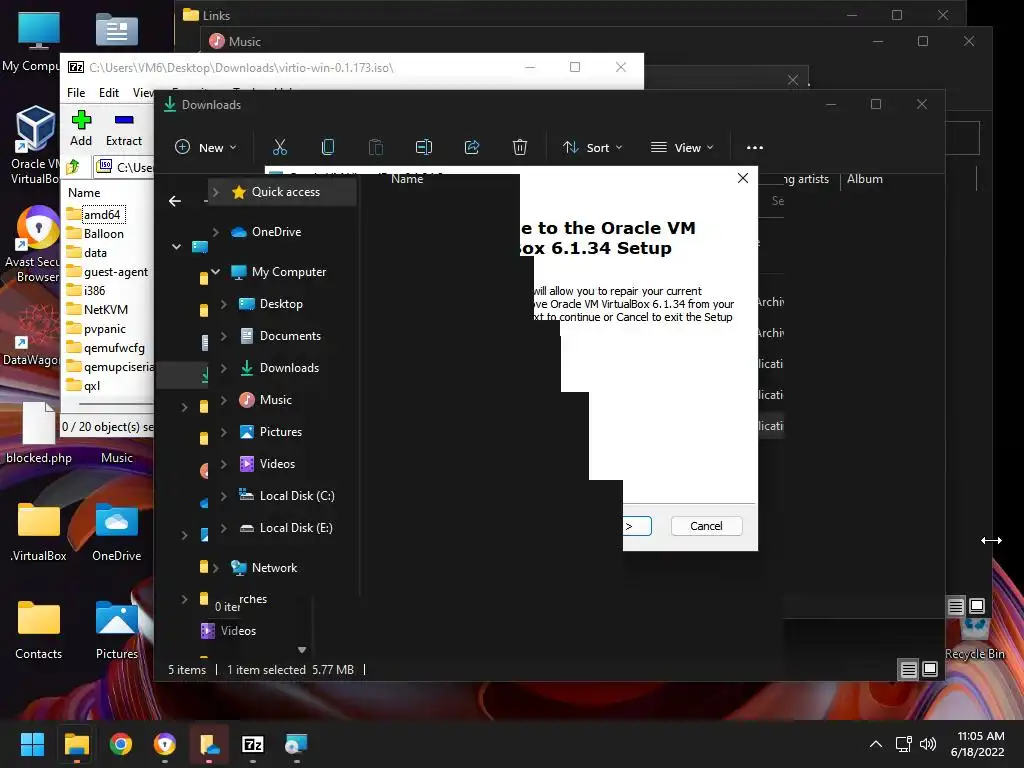1024x768 pixels.
Task: Select the blocked.php file on desktop
Action: (x=38, y=432)
